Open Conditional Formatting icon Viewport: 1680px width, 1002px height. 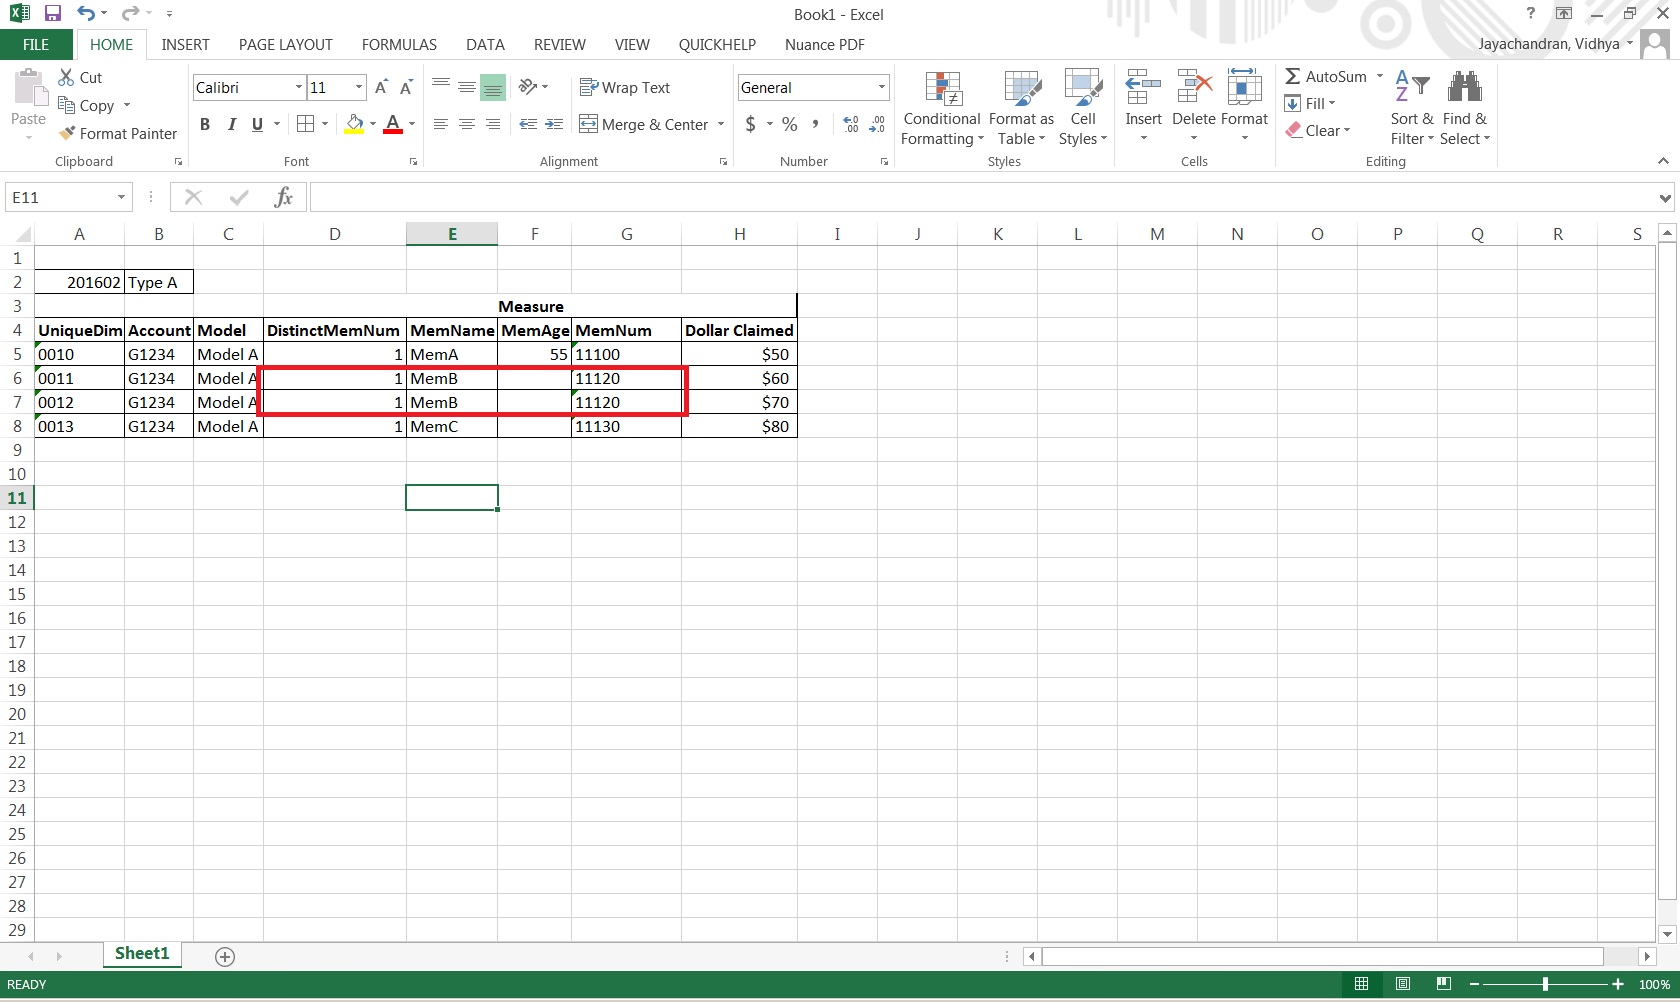tap(943, 88)
